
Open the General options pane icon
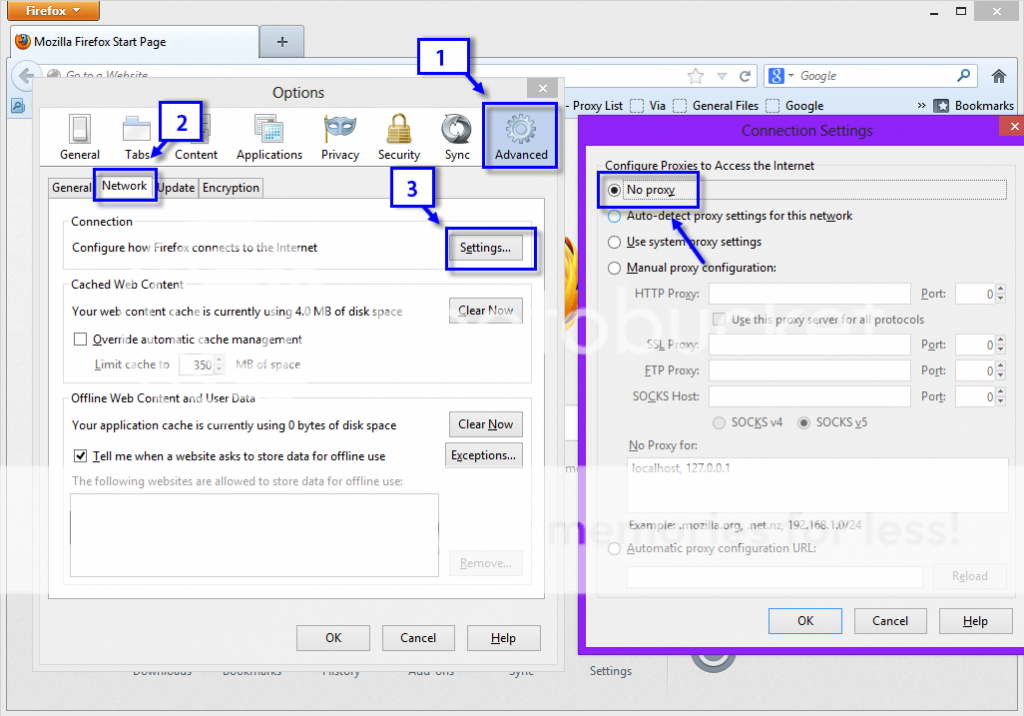pos(80,137)
